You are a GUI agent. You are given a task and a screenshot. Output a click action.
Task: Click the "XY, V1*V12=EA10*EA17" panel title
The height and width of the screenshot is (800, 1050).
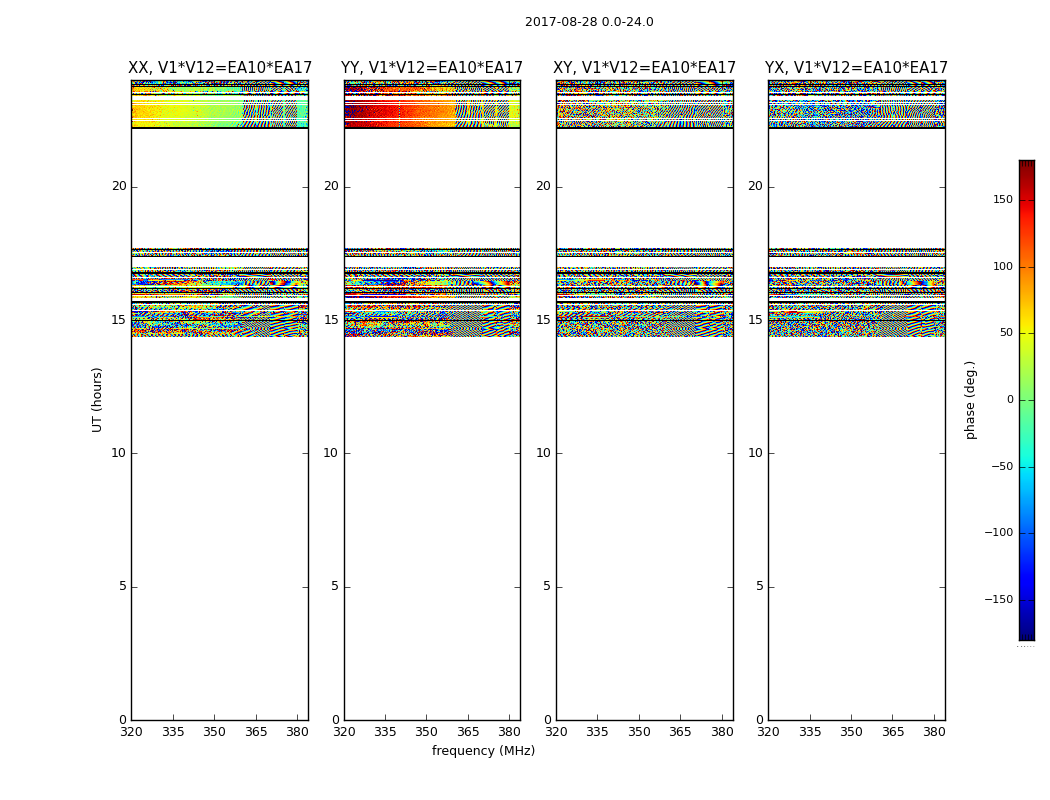click(x=644, y=68)
